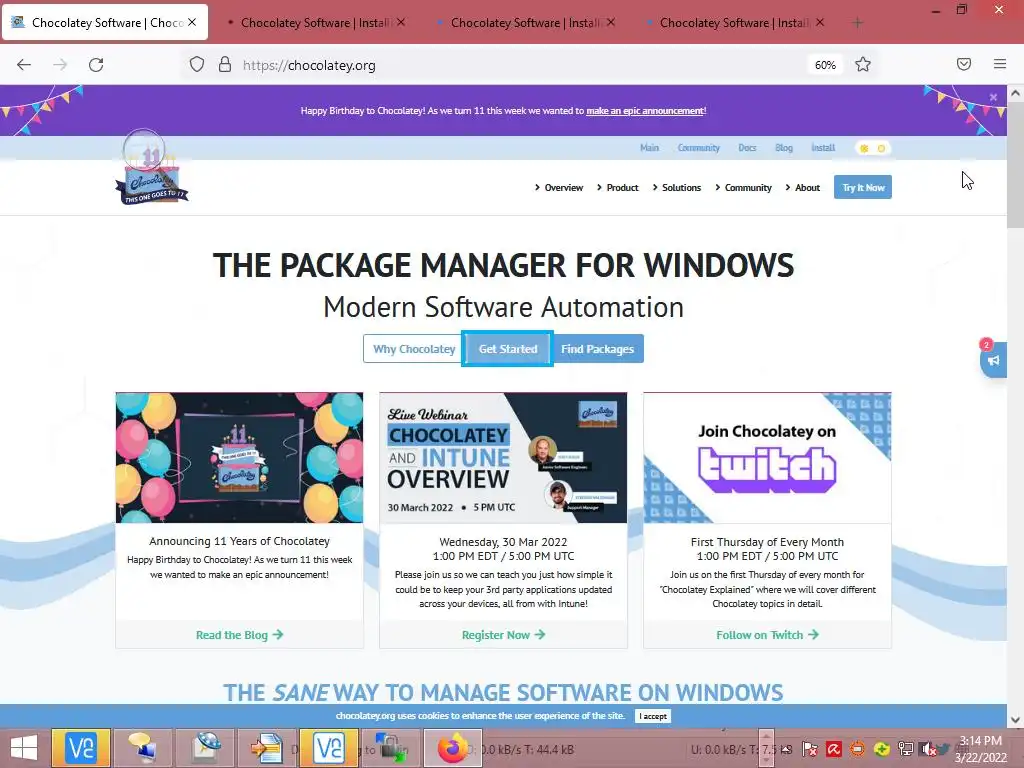Image resolution: width=1024 pixels, height=768 pixels.
Task: Click the Get Started button
Action: point(507,349)
